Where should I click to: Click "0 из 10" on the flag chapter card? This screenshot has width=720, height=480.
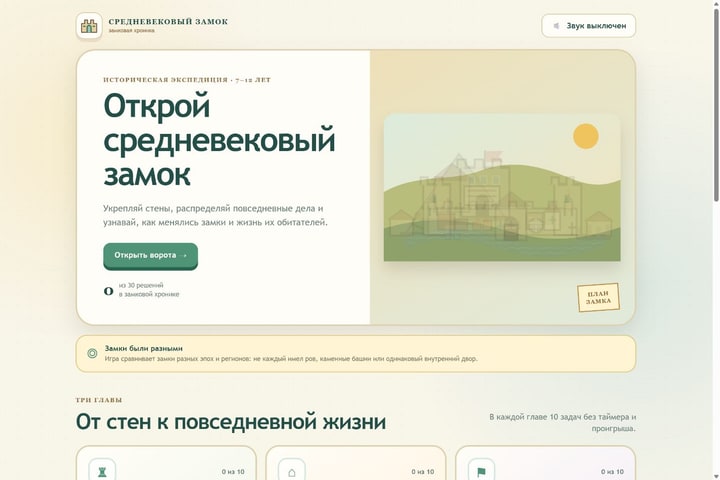coord(612,472)
